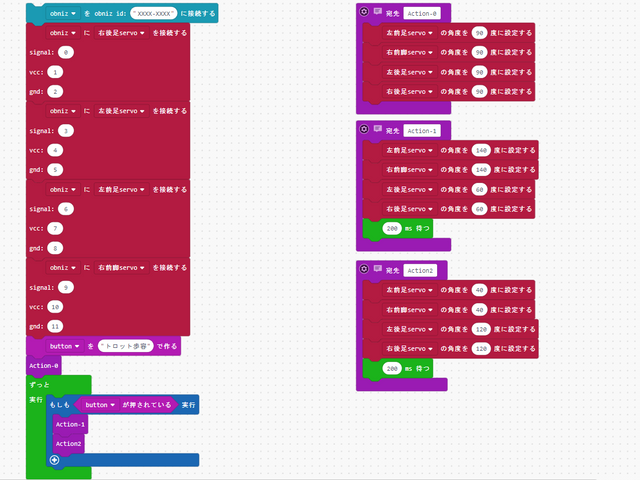
Task: Edit the function name field Action2
Action: click(420, 270)
